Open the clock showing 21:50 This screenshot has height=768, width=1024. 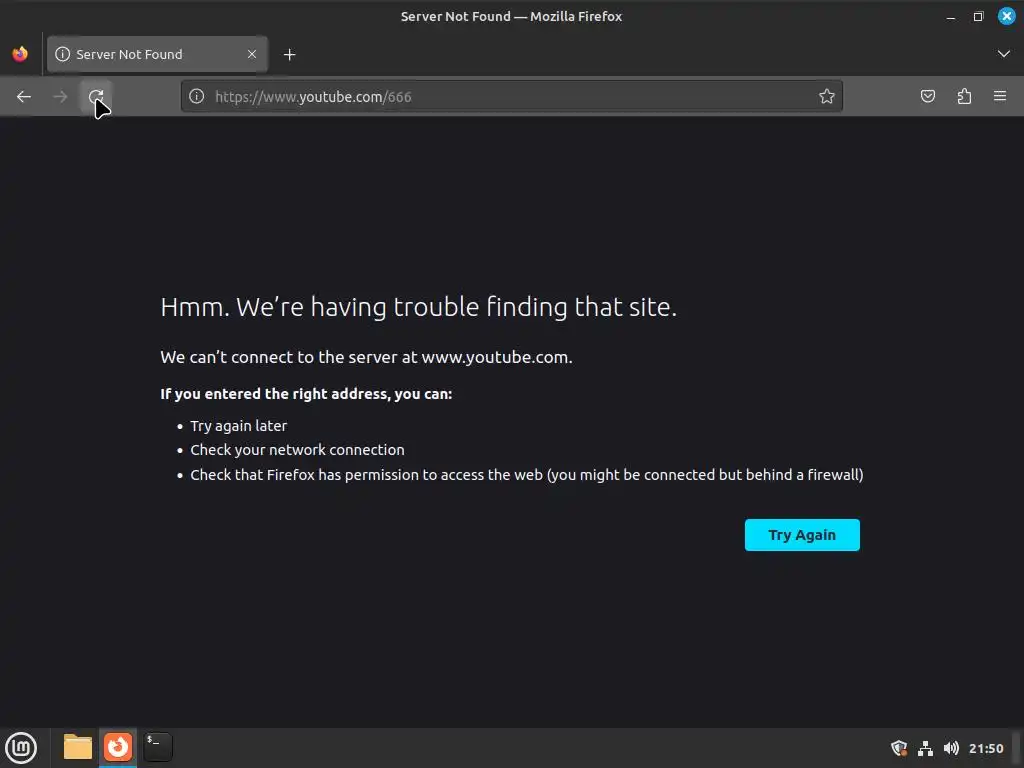[x=986, y=748]
